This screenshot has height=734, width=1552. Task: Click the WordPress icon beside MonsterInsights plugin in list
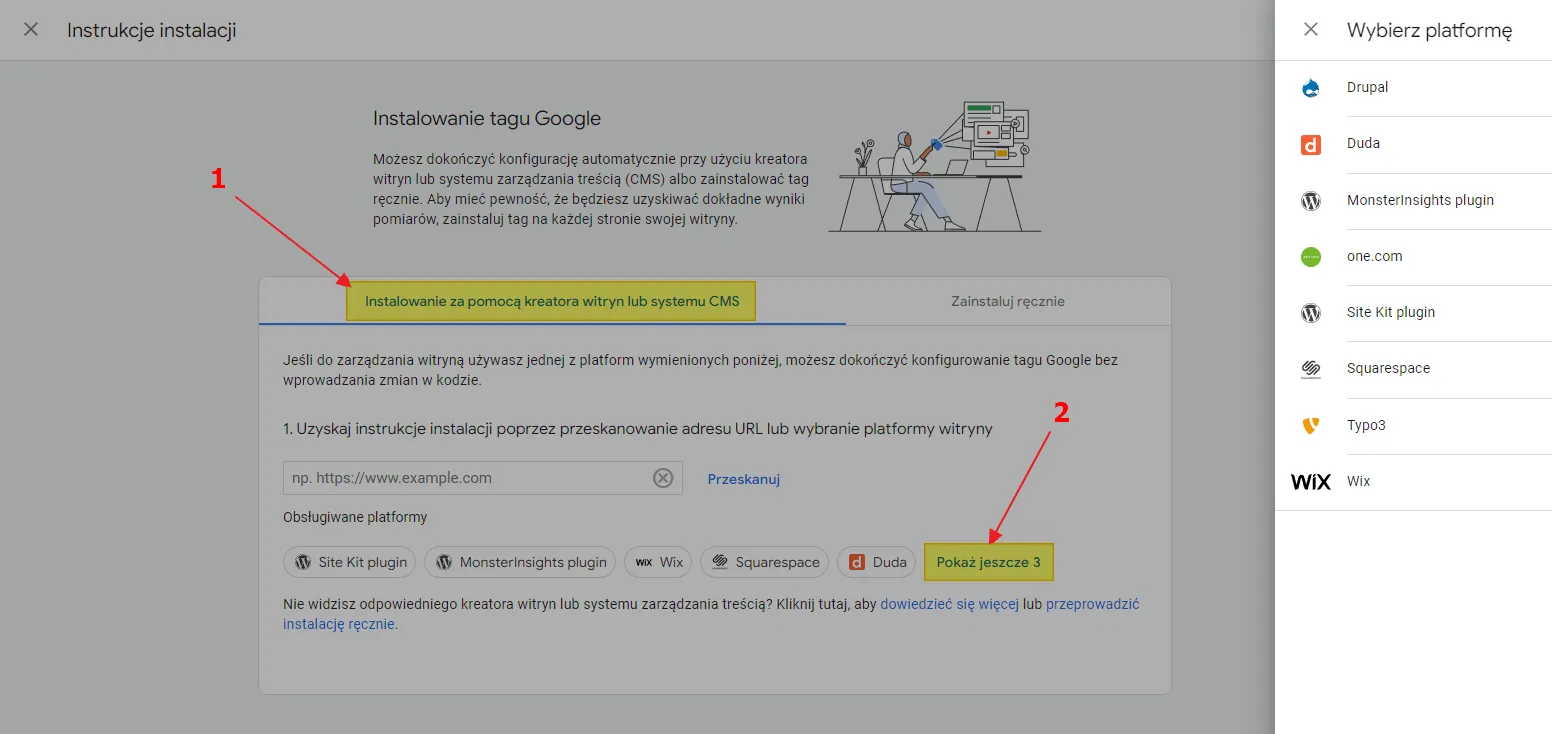click(x=1311, y=200)
